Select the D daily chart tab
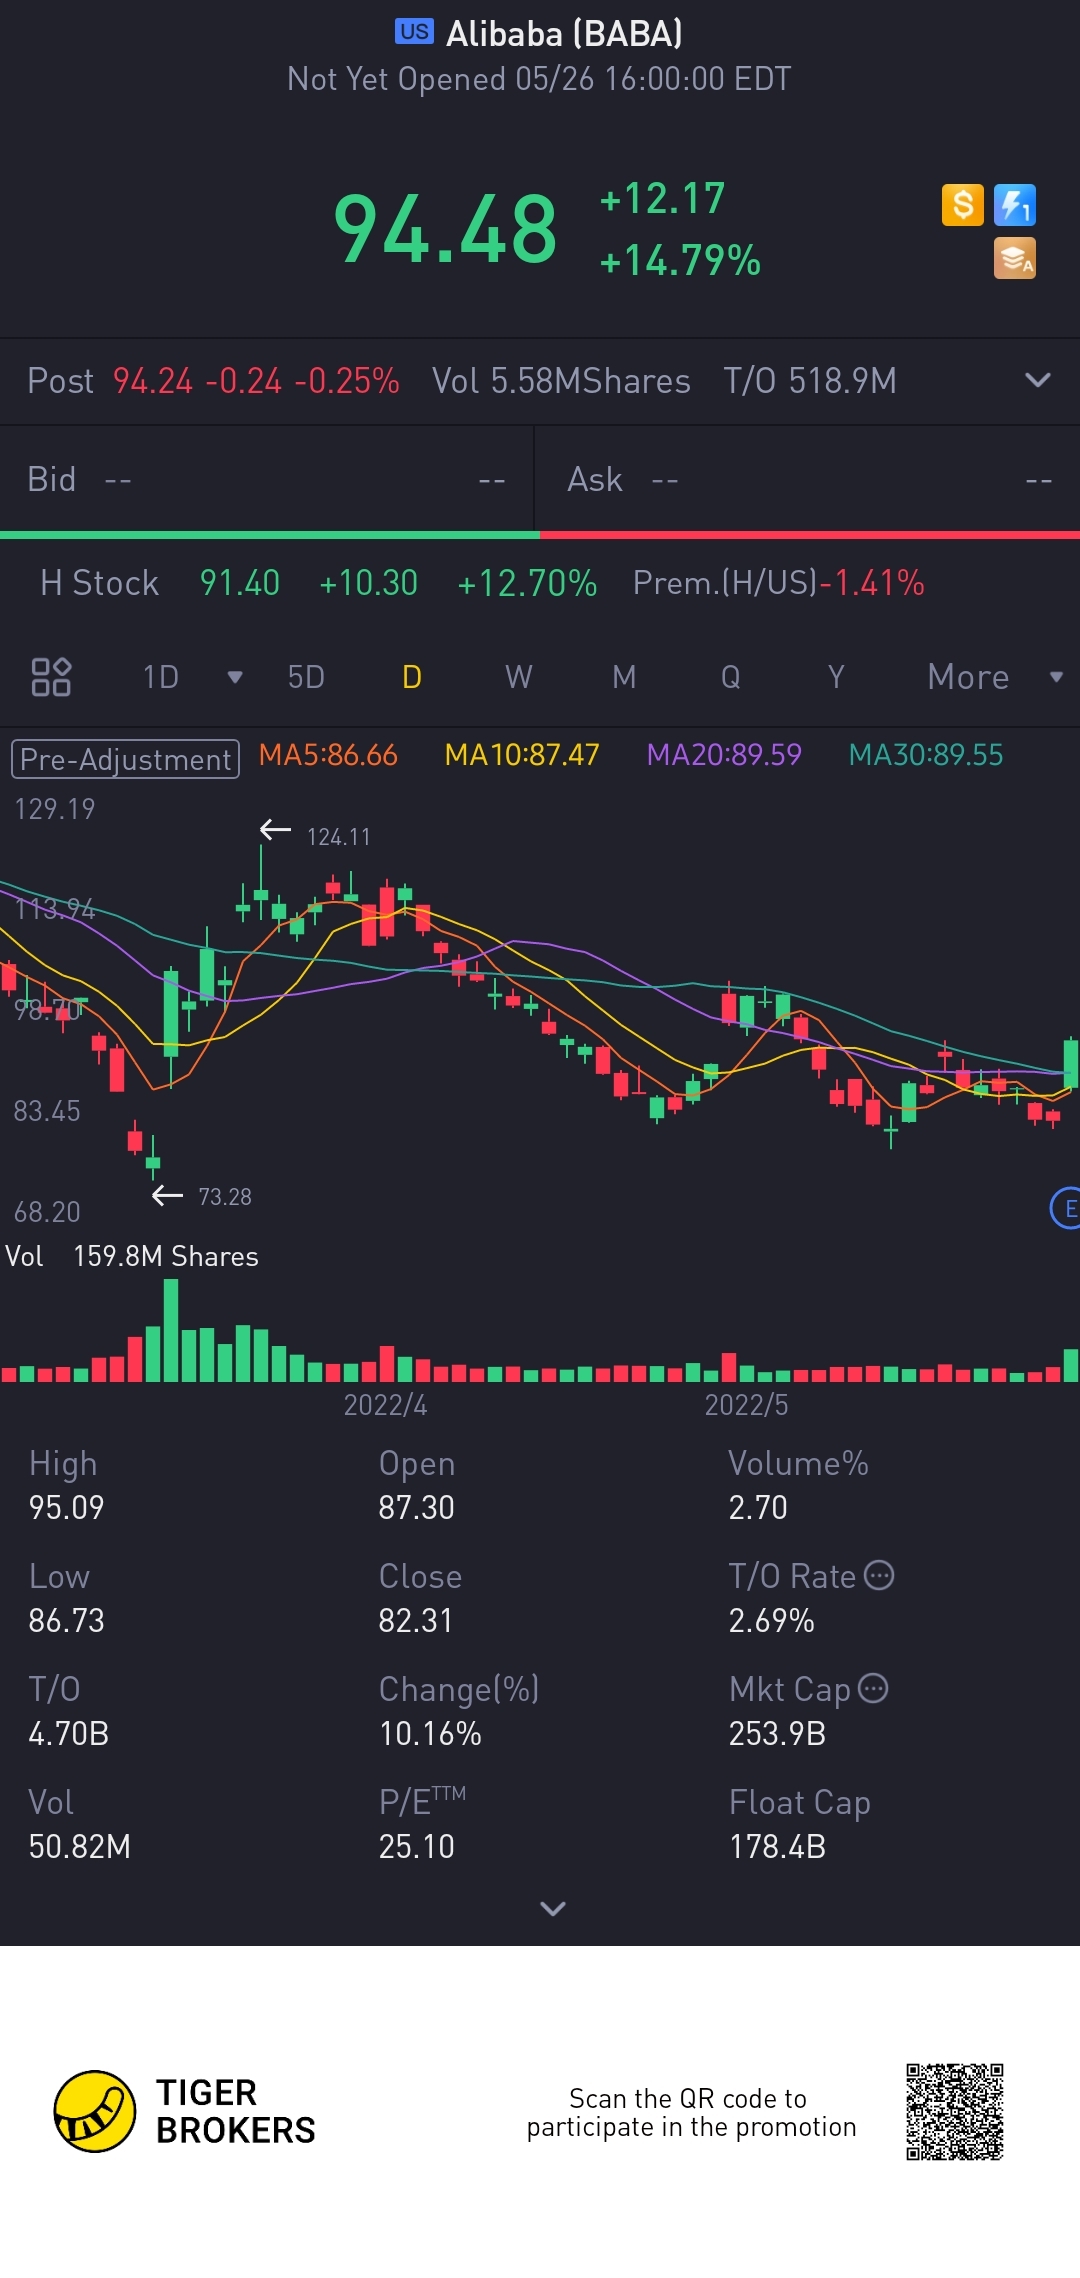1080x2278 pixels. (412, 677)
